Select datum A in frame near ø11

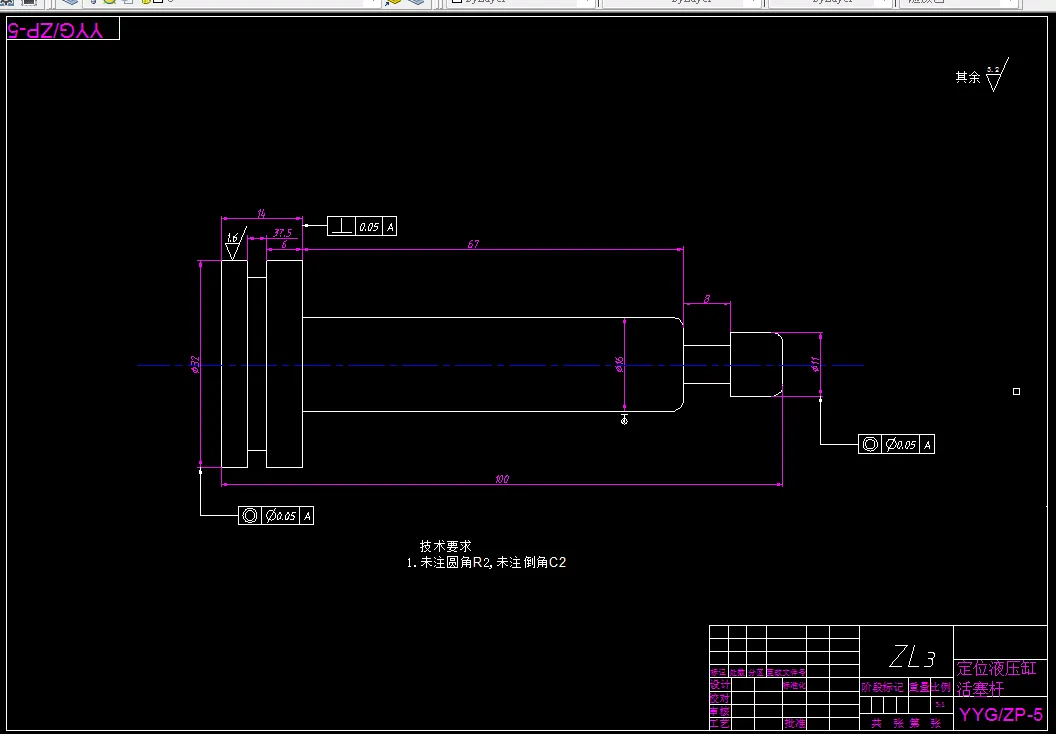click(x=927, y=445)
